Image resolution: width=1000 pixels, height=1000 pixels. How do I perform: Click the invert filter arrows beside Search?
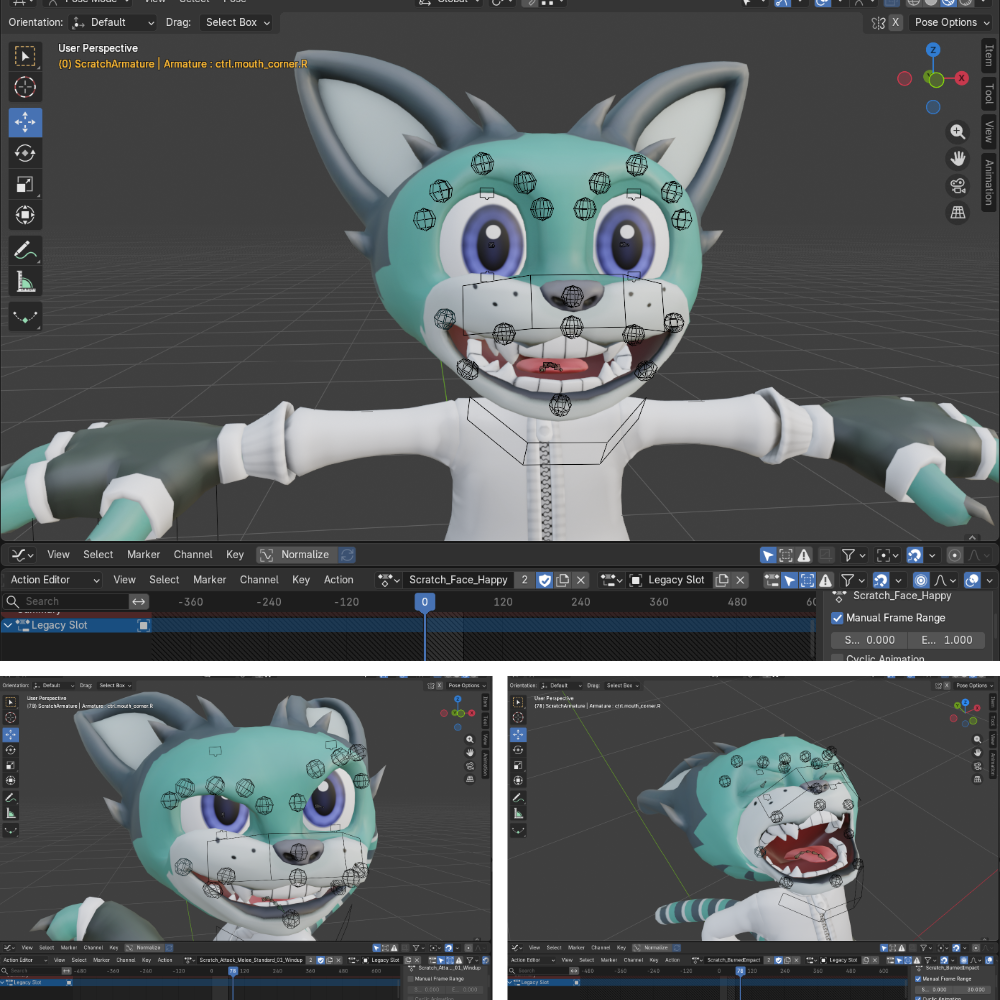[x=138, y=601]
